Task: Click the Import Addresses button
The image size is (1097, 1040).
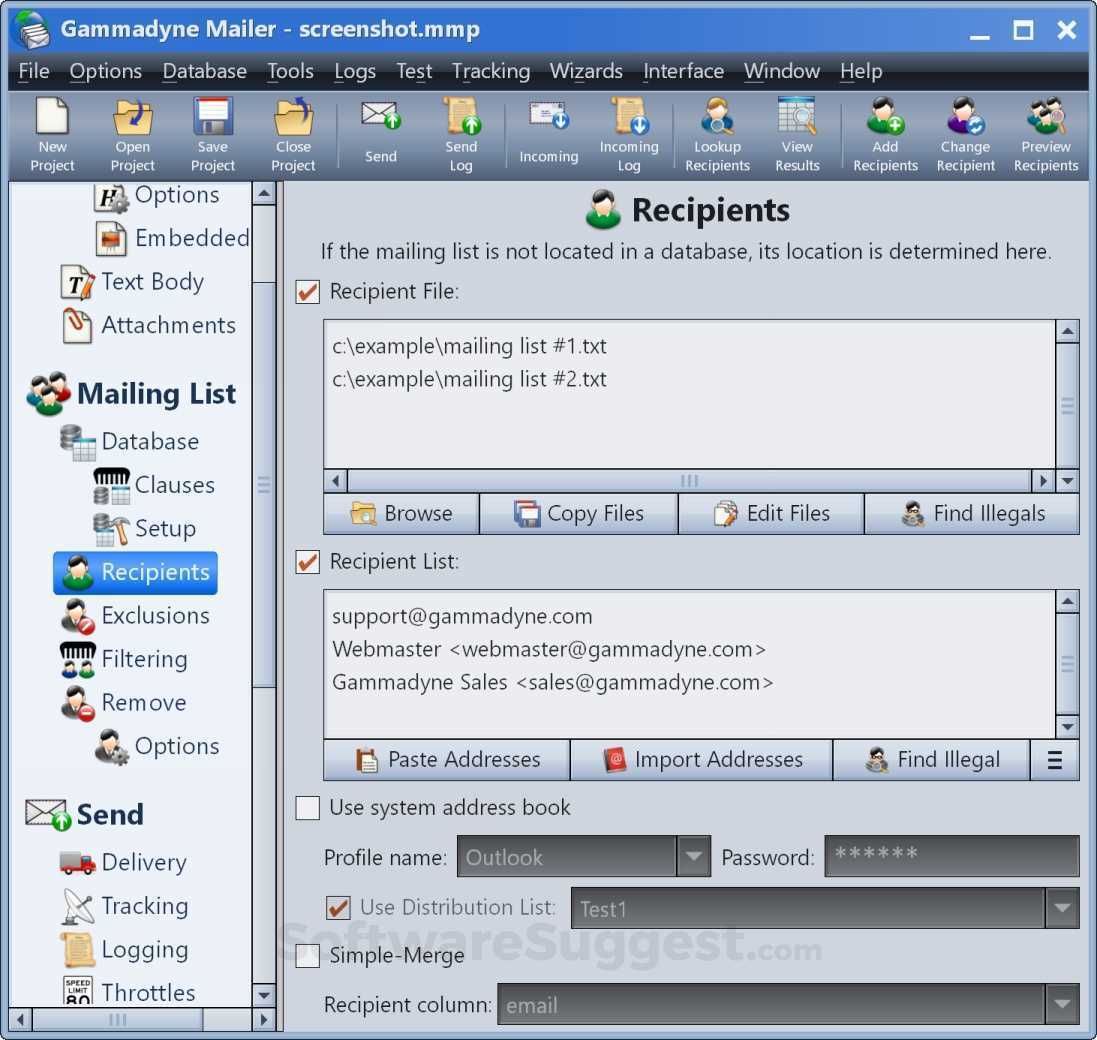Action: (702, 760)
